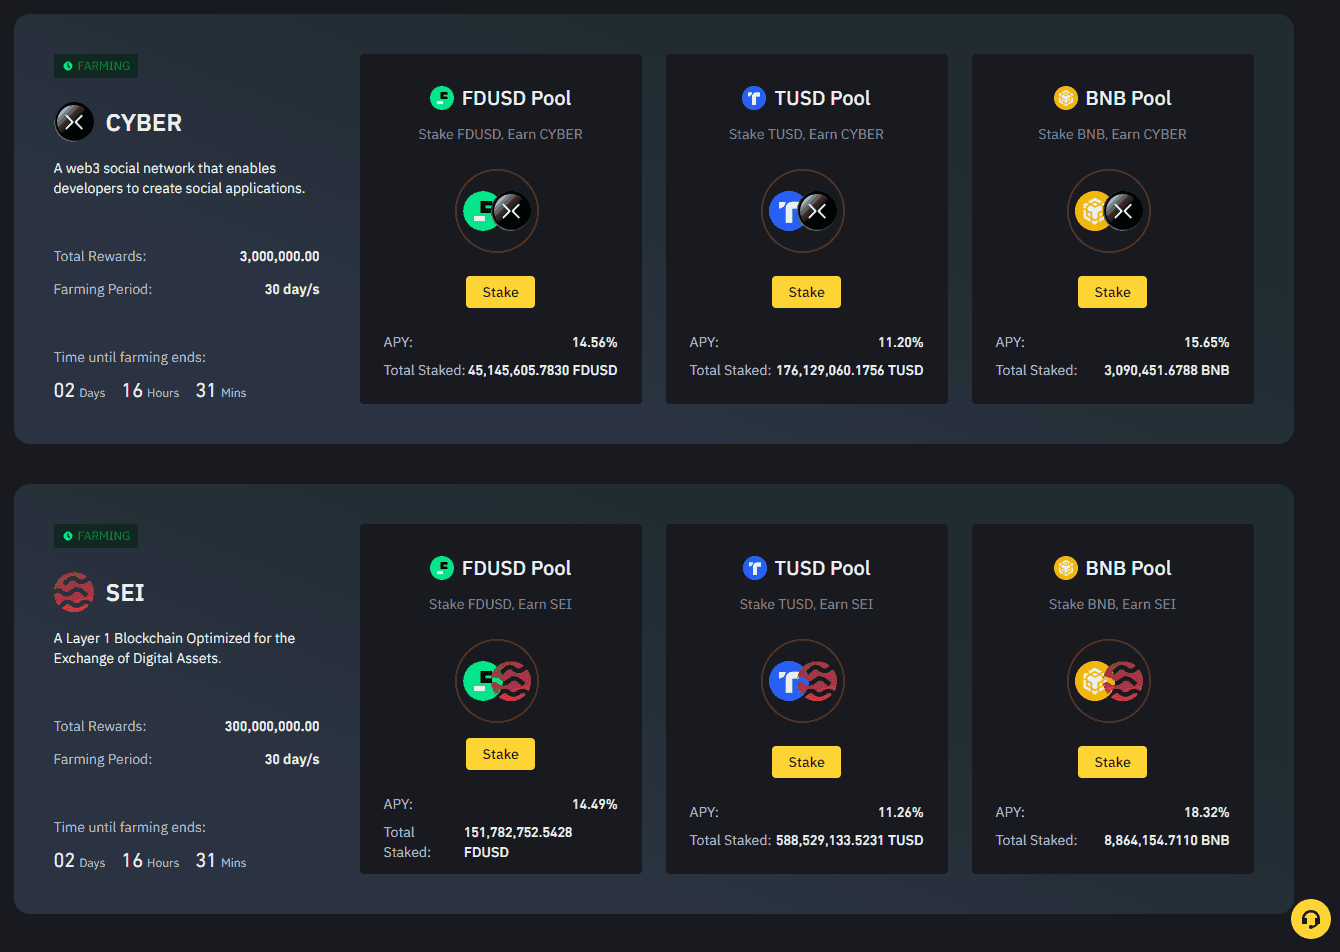This screenshot has width=1340, height=952.
Task: Click the BNB-SEI pair icon
Action: (x=1109, y=681)
